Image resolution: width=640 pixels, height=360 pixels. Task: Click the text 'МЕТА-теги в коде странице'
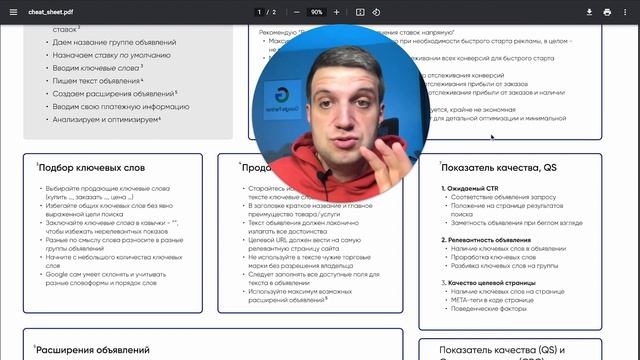(492, 300)
